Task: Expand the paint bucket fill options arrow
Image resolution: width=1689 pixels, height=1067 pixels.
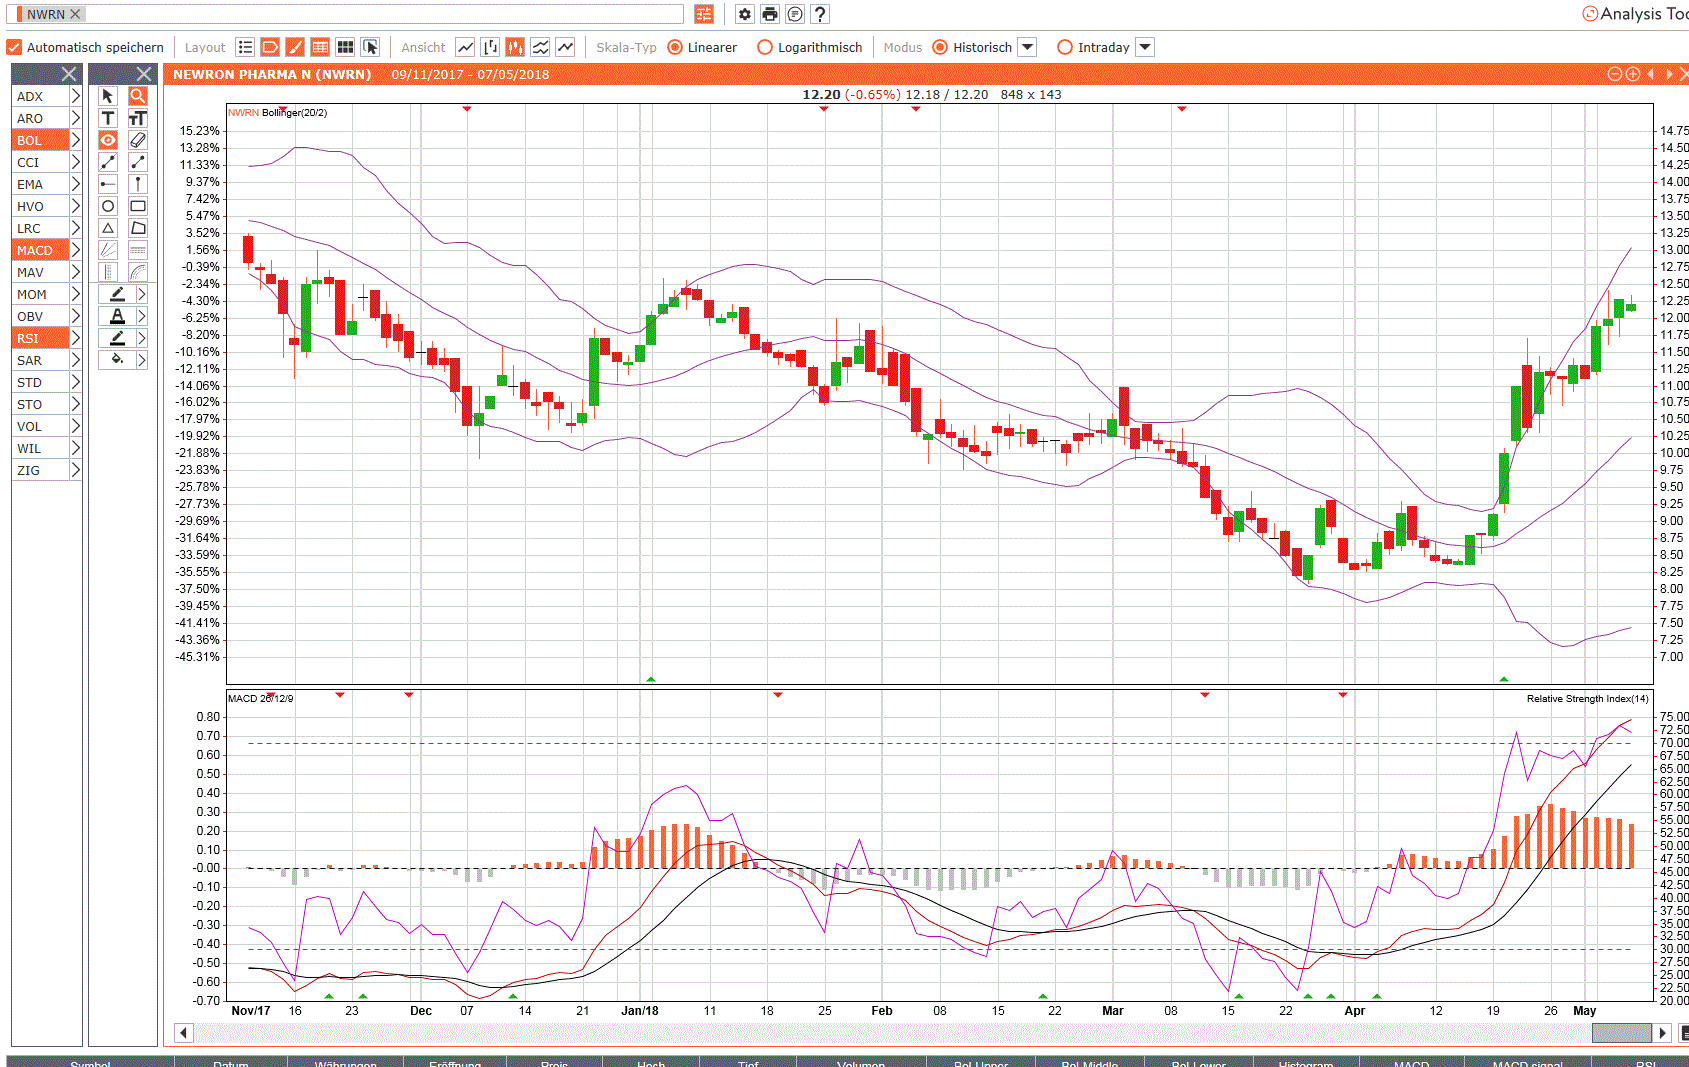Action: [x=142, y=360]
